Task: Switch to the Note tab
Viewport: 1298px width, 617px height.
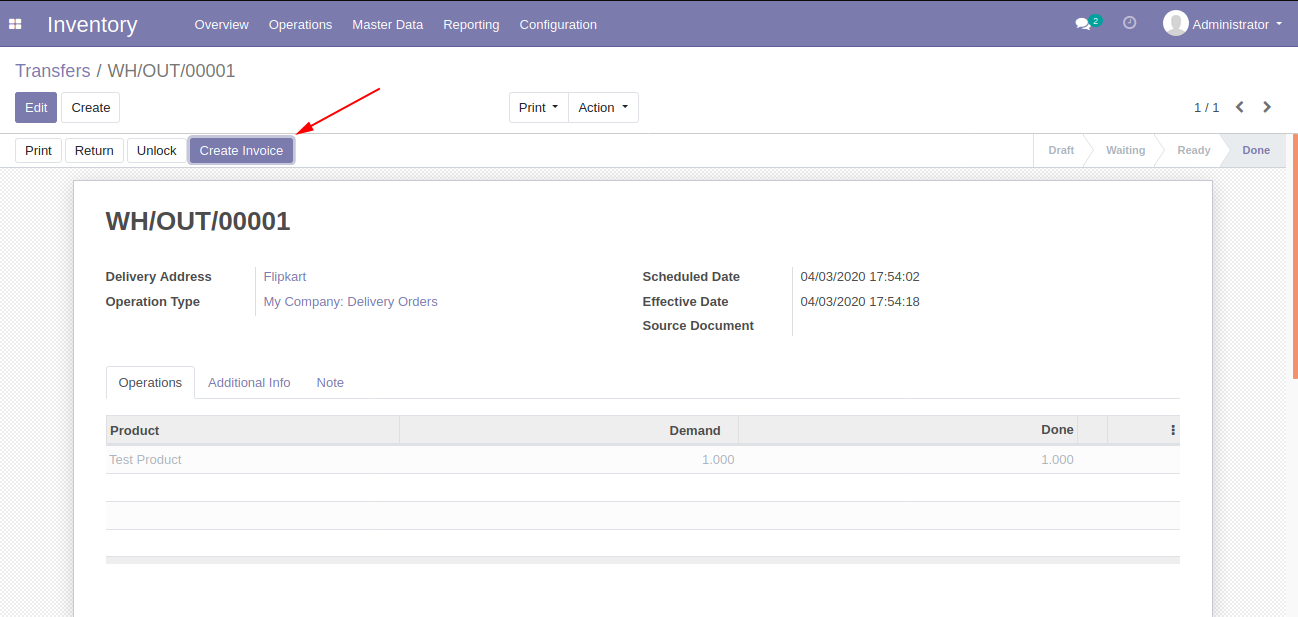Action: point(330,383)
